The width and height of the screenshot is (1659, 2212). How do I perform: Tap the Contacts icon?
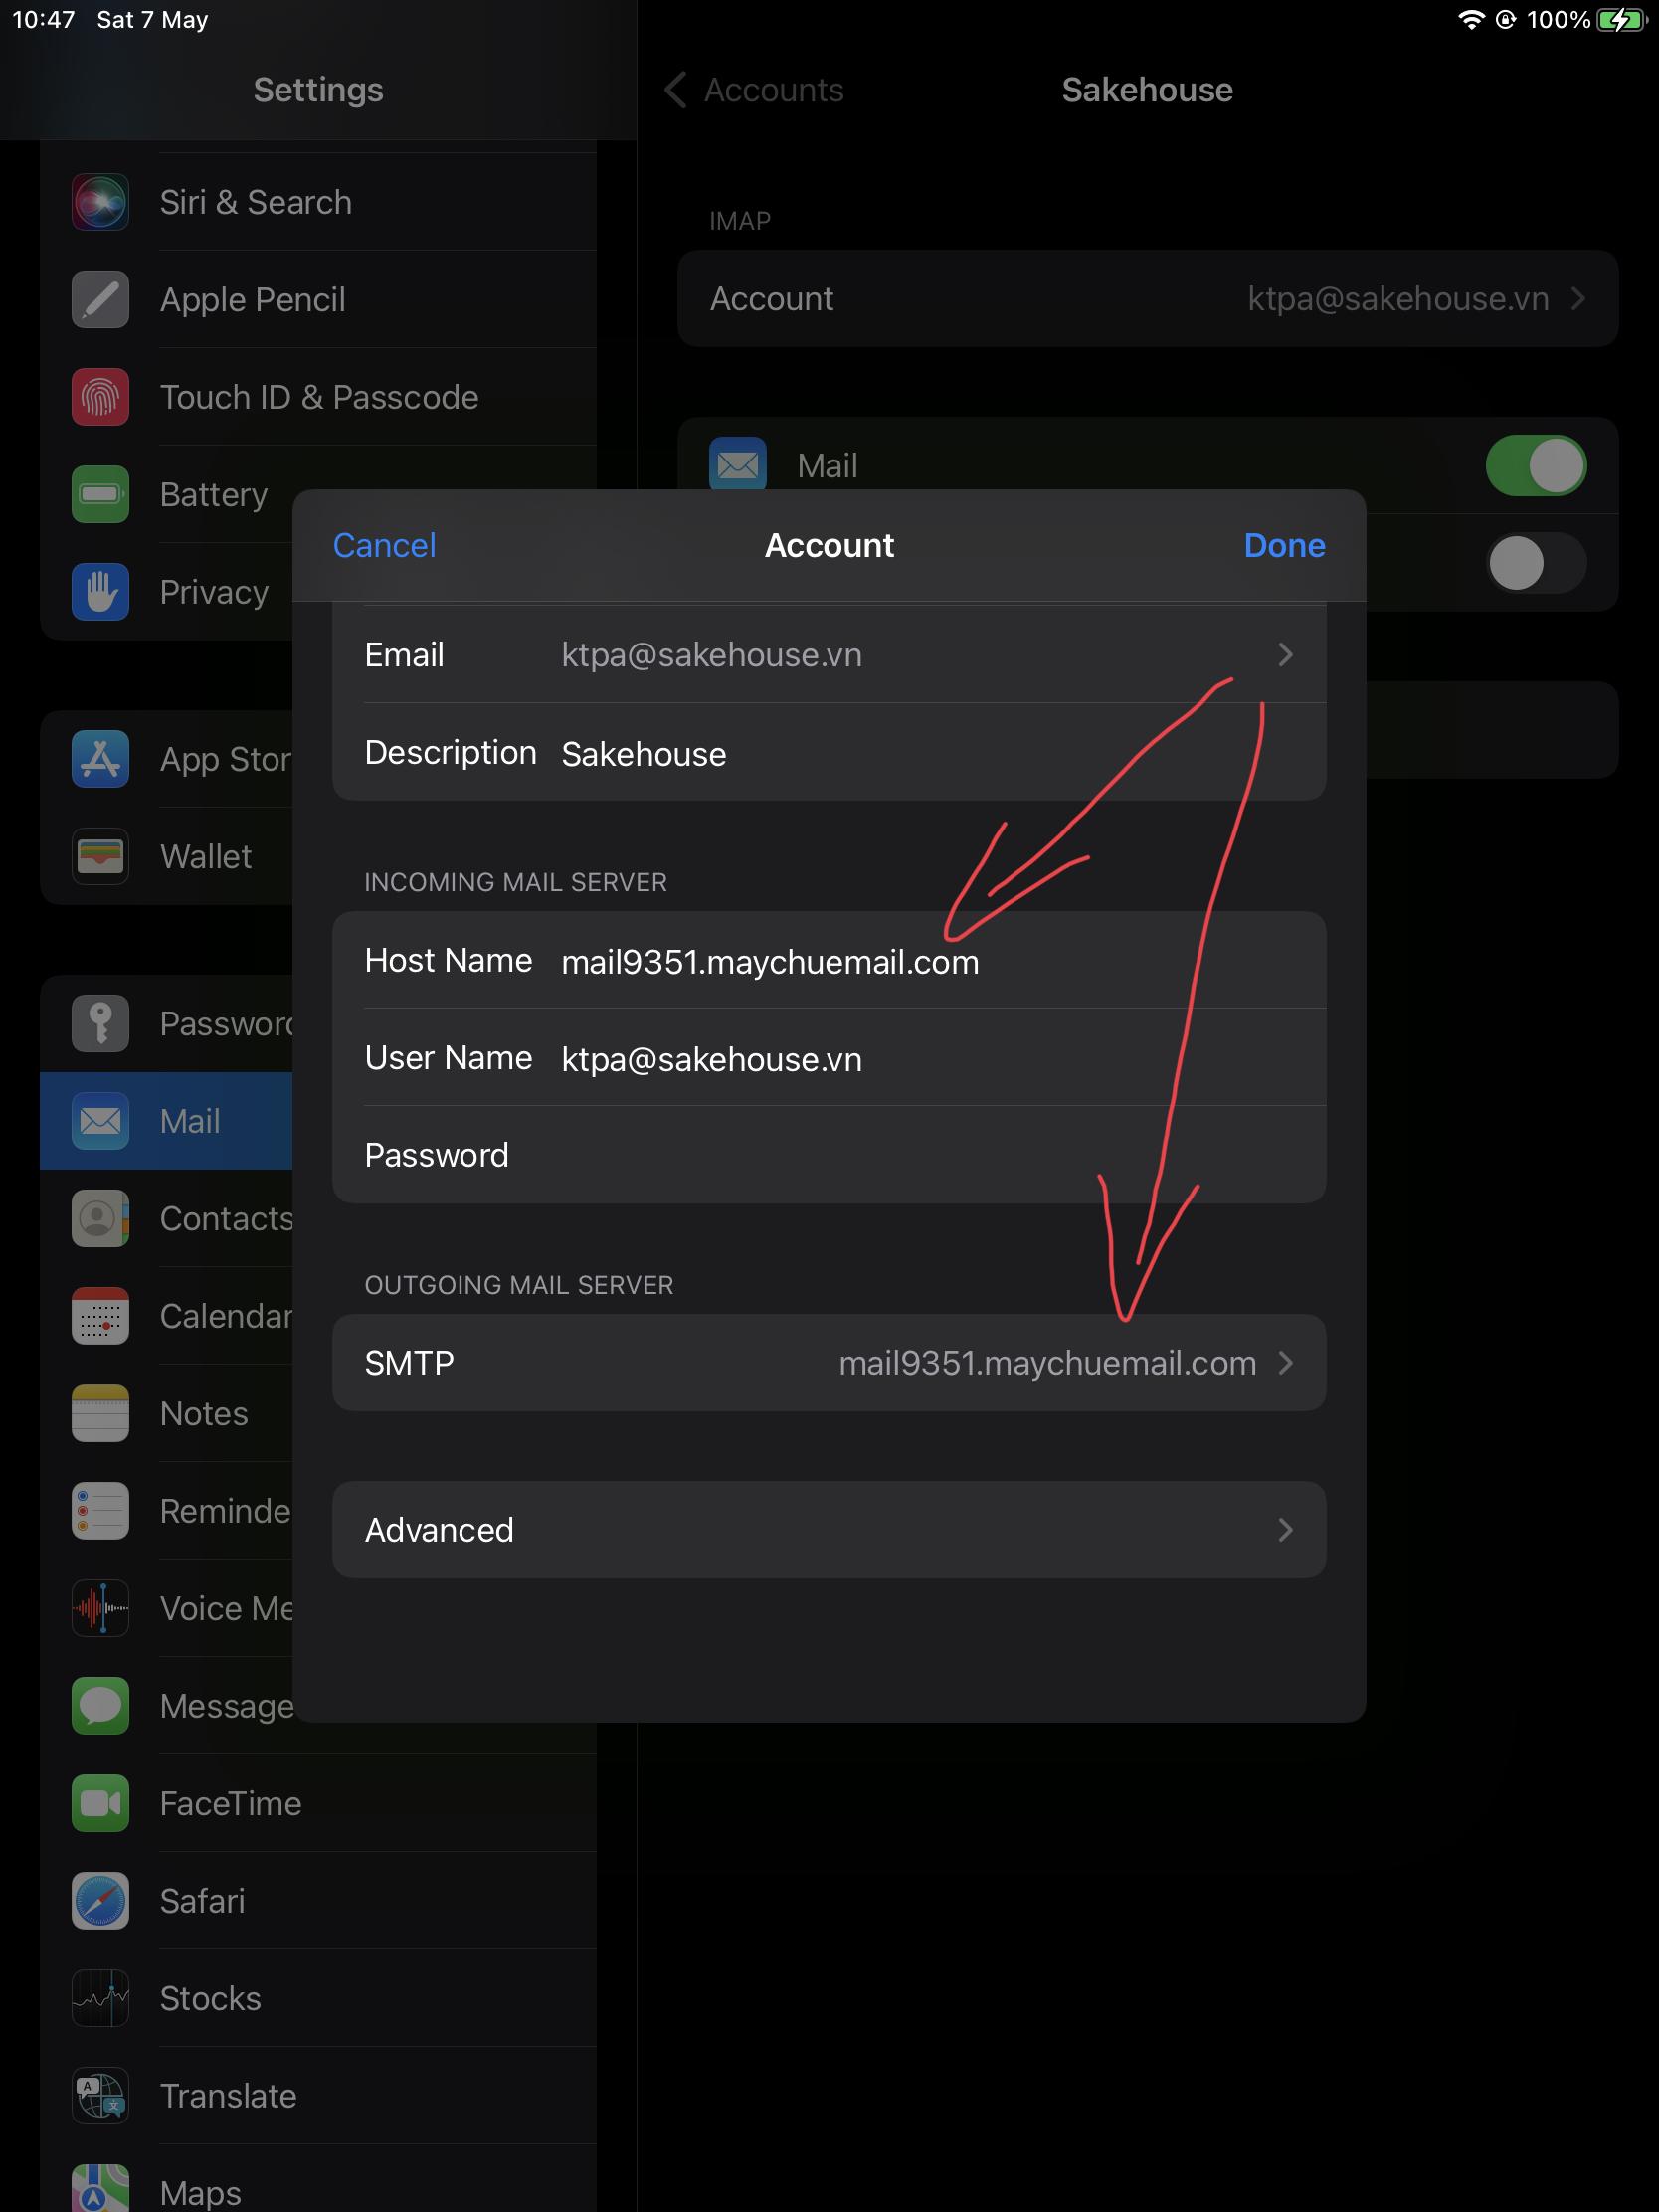point(100,1218)
